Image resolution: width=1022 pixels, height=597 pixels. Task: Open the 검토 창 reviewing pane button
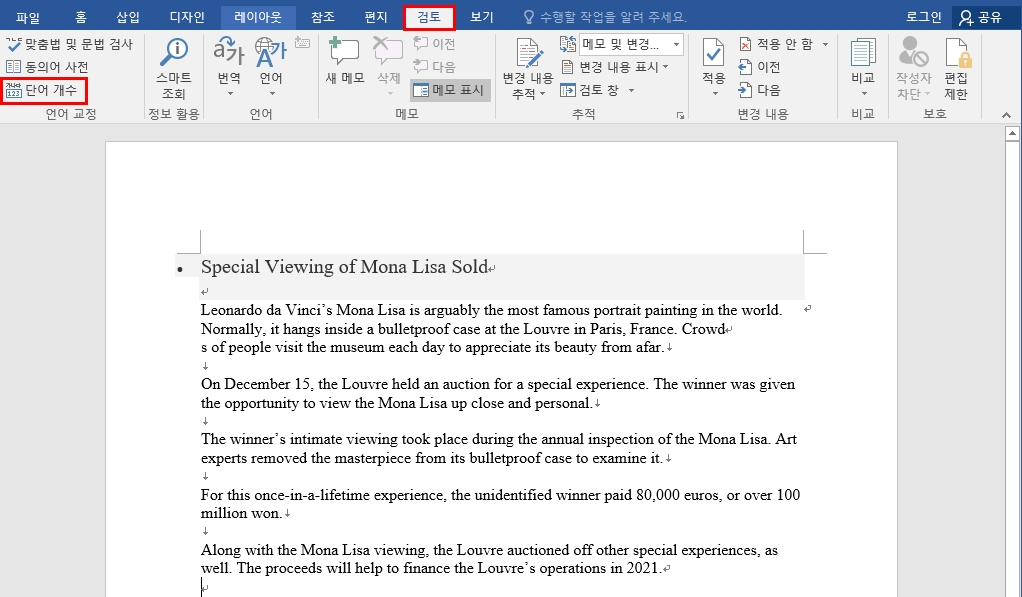(x=591, y=90)
